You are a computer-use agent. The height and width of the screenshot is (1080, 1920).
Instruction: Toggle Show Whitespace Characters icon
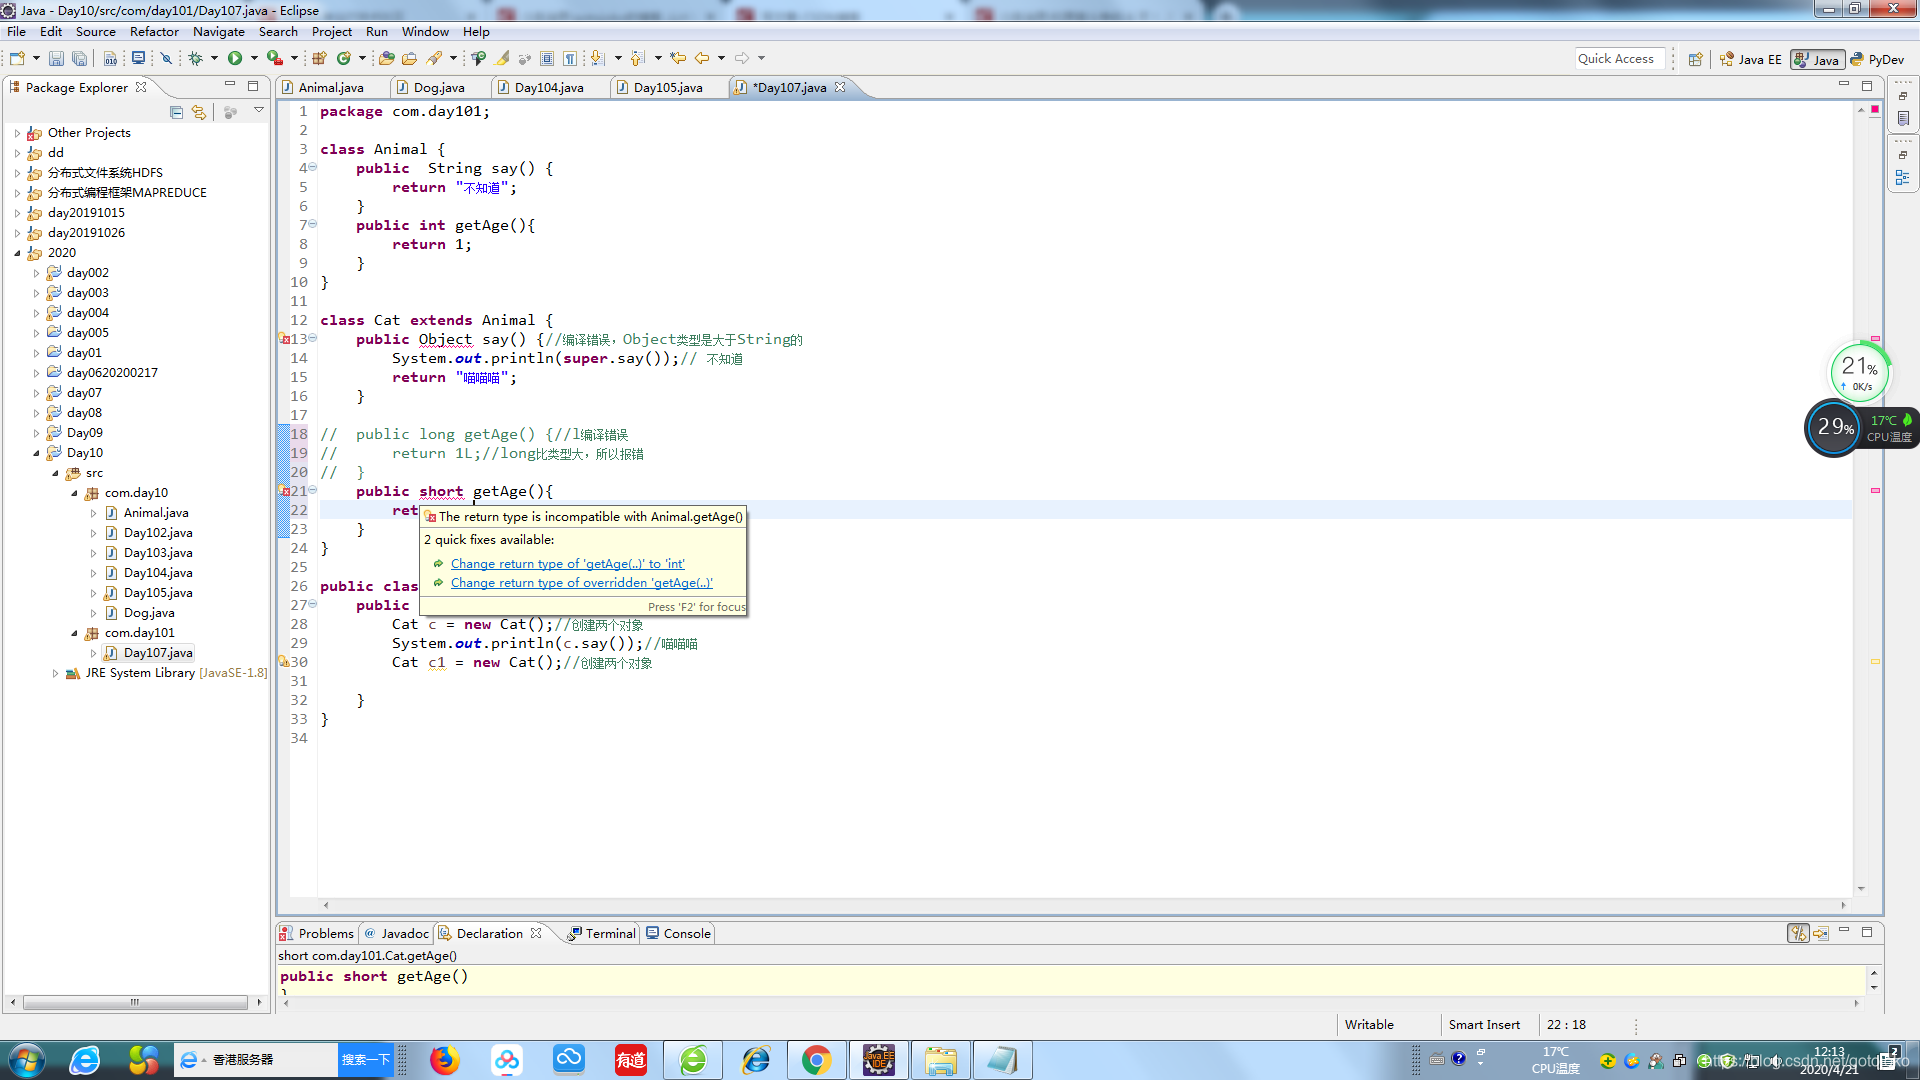(x=570, y=59)
